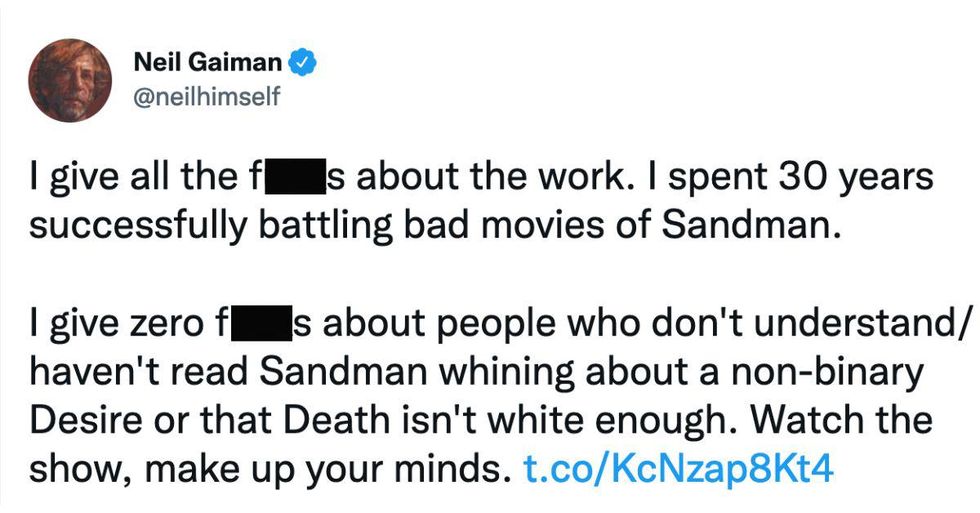Click the black censor bar after "zero"
Viewport: 980px width, 513px height.
257,325
